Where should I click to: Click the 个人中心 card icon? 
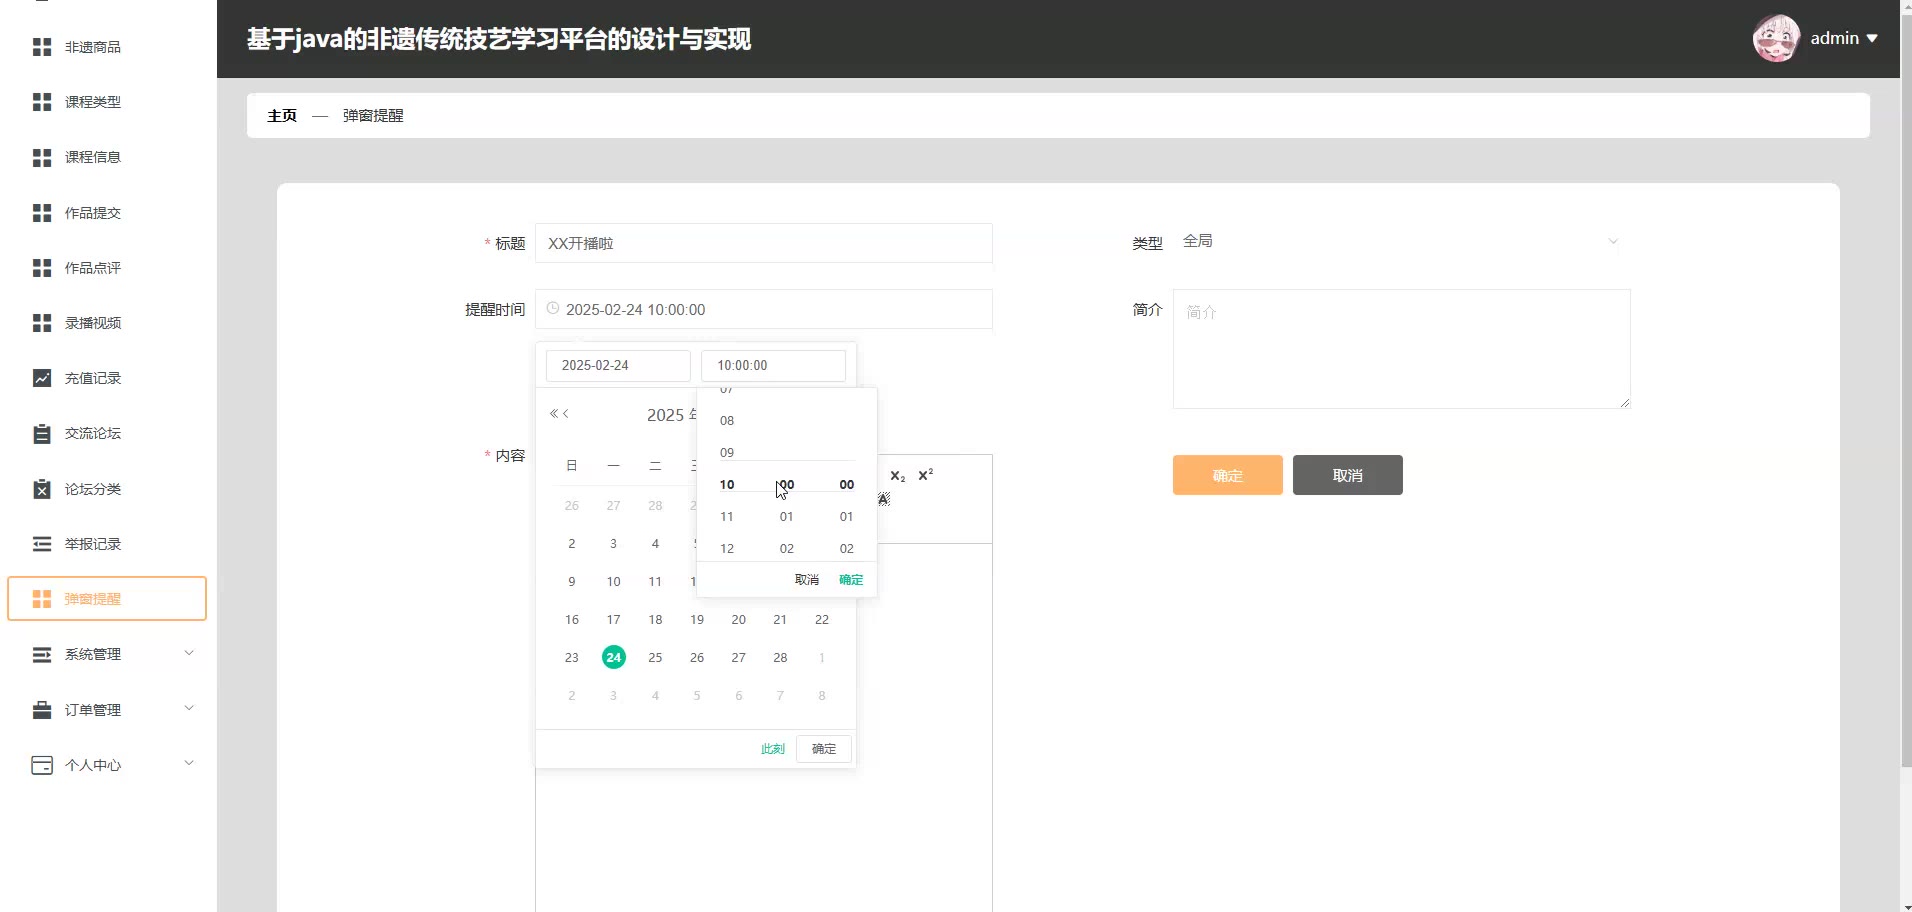42,765
